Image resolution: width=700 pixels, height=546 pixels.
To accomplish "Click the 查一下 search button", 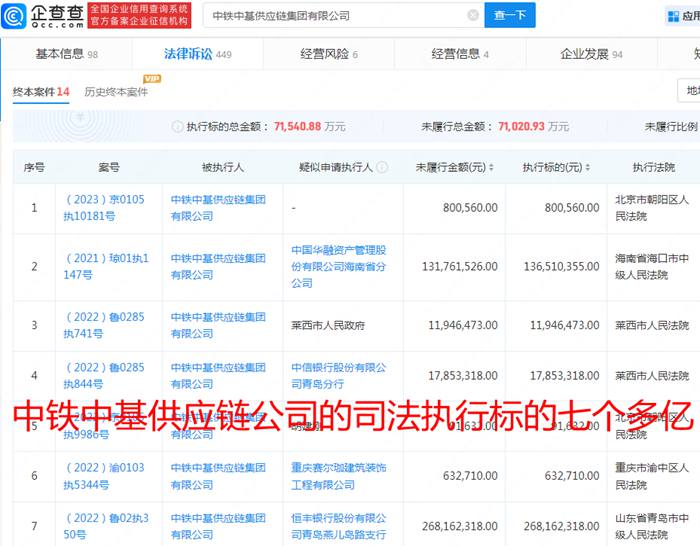I will coord(509,15).
